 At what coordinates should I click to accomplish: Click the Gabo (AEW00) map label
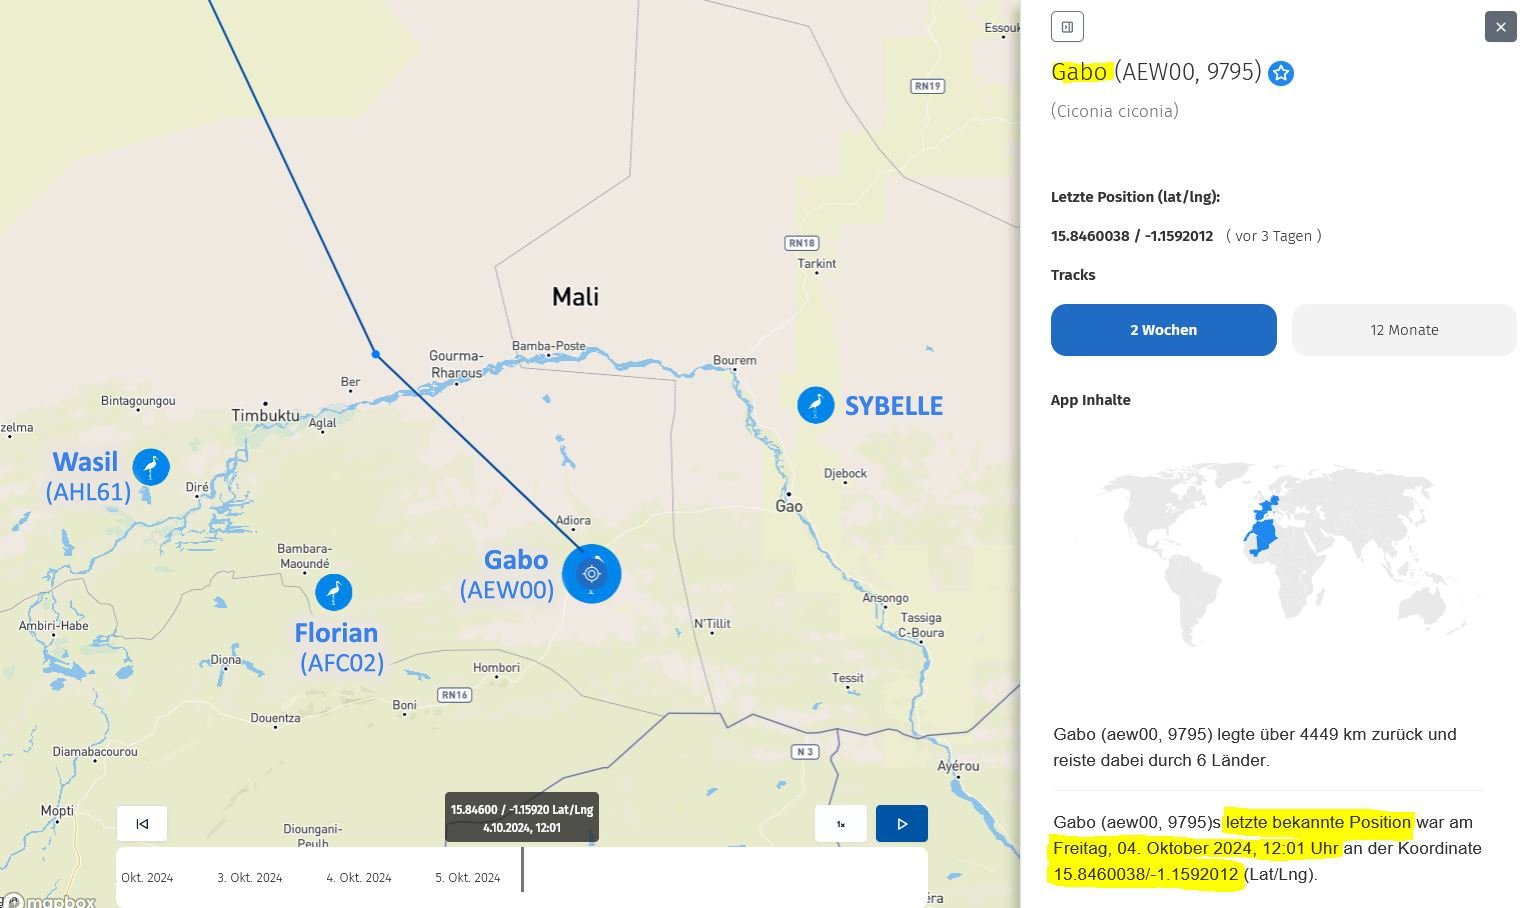pyautogui.click(x=509, y=575)
